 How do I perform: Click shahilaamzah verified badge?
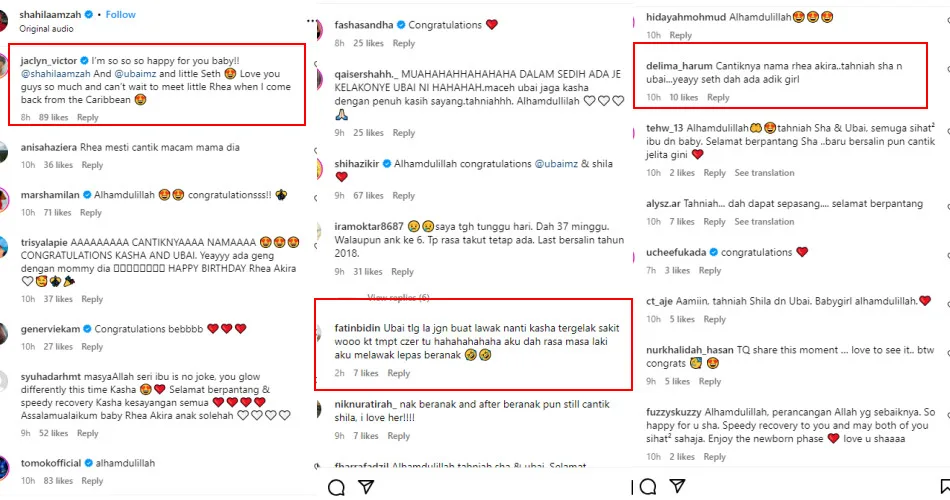(90, 15)
